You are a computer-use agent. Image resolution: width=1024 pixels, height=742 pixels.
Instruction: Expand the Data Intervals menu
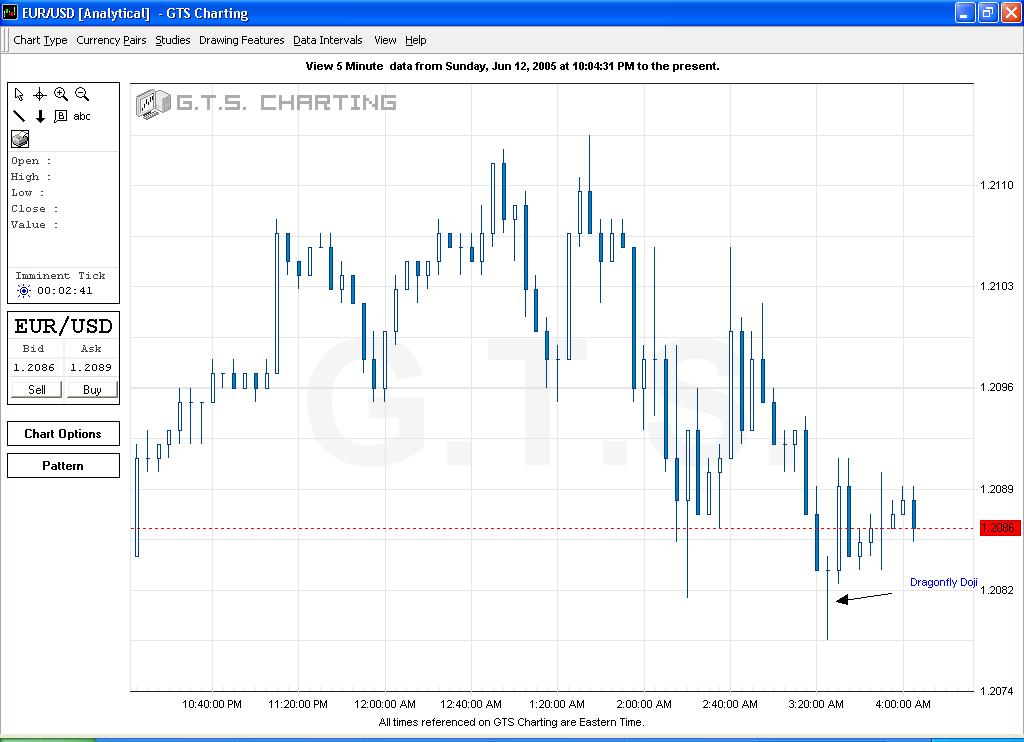(327, 40)
